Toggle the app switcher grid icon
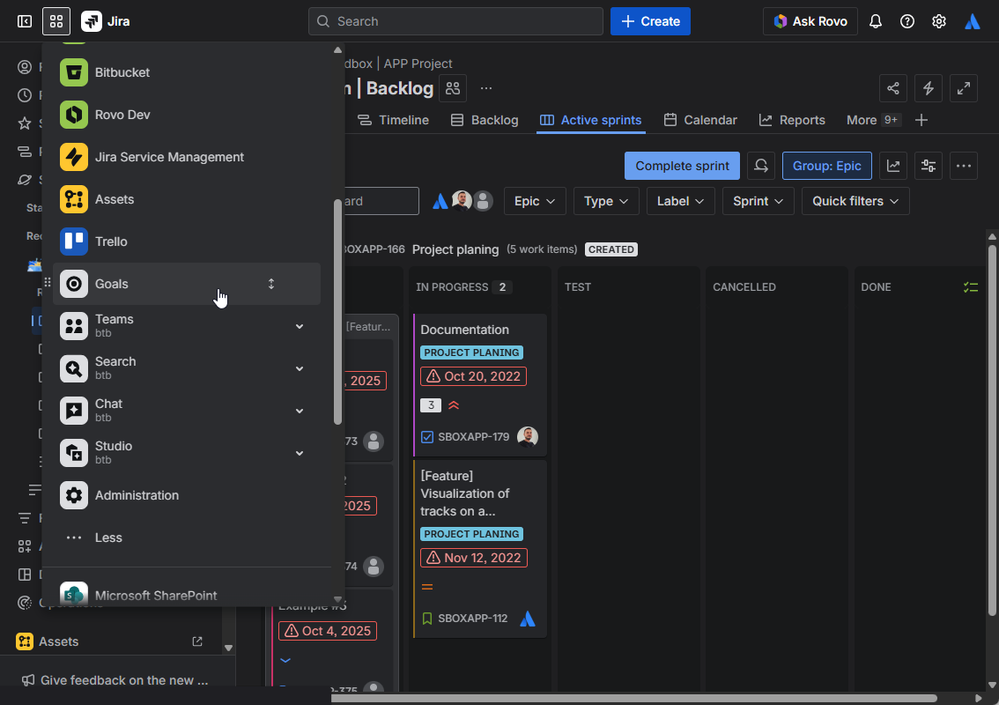This screenshot has height=705, width=999. click(x=56, y=22)
